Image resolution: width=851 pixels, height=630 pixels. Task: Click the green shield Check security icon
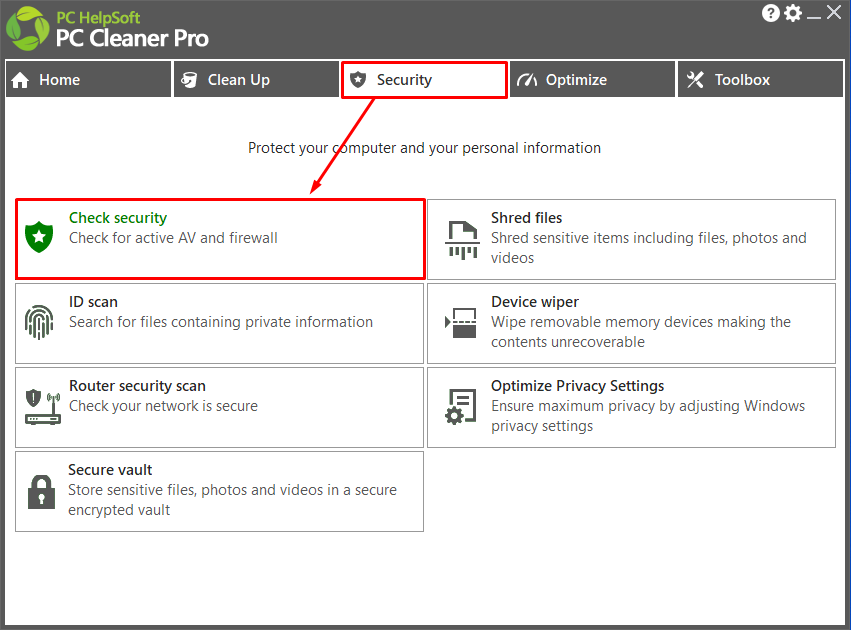39,237
